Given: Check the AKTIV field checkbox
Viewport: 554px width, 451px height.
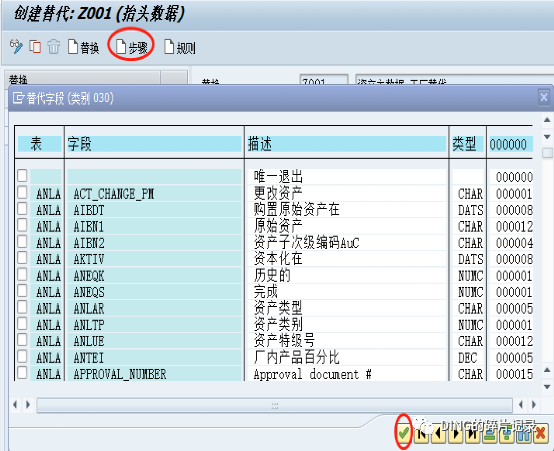Looking at the screenshot, I should coord(22,258).
